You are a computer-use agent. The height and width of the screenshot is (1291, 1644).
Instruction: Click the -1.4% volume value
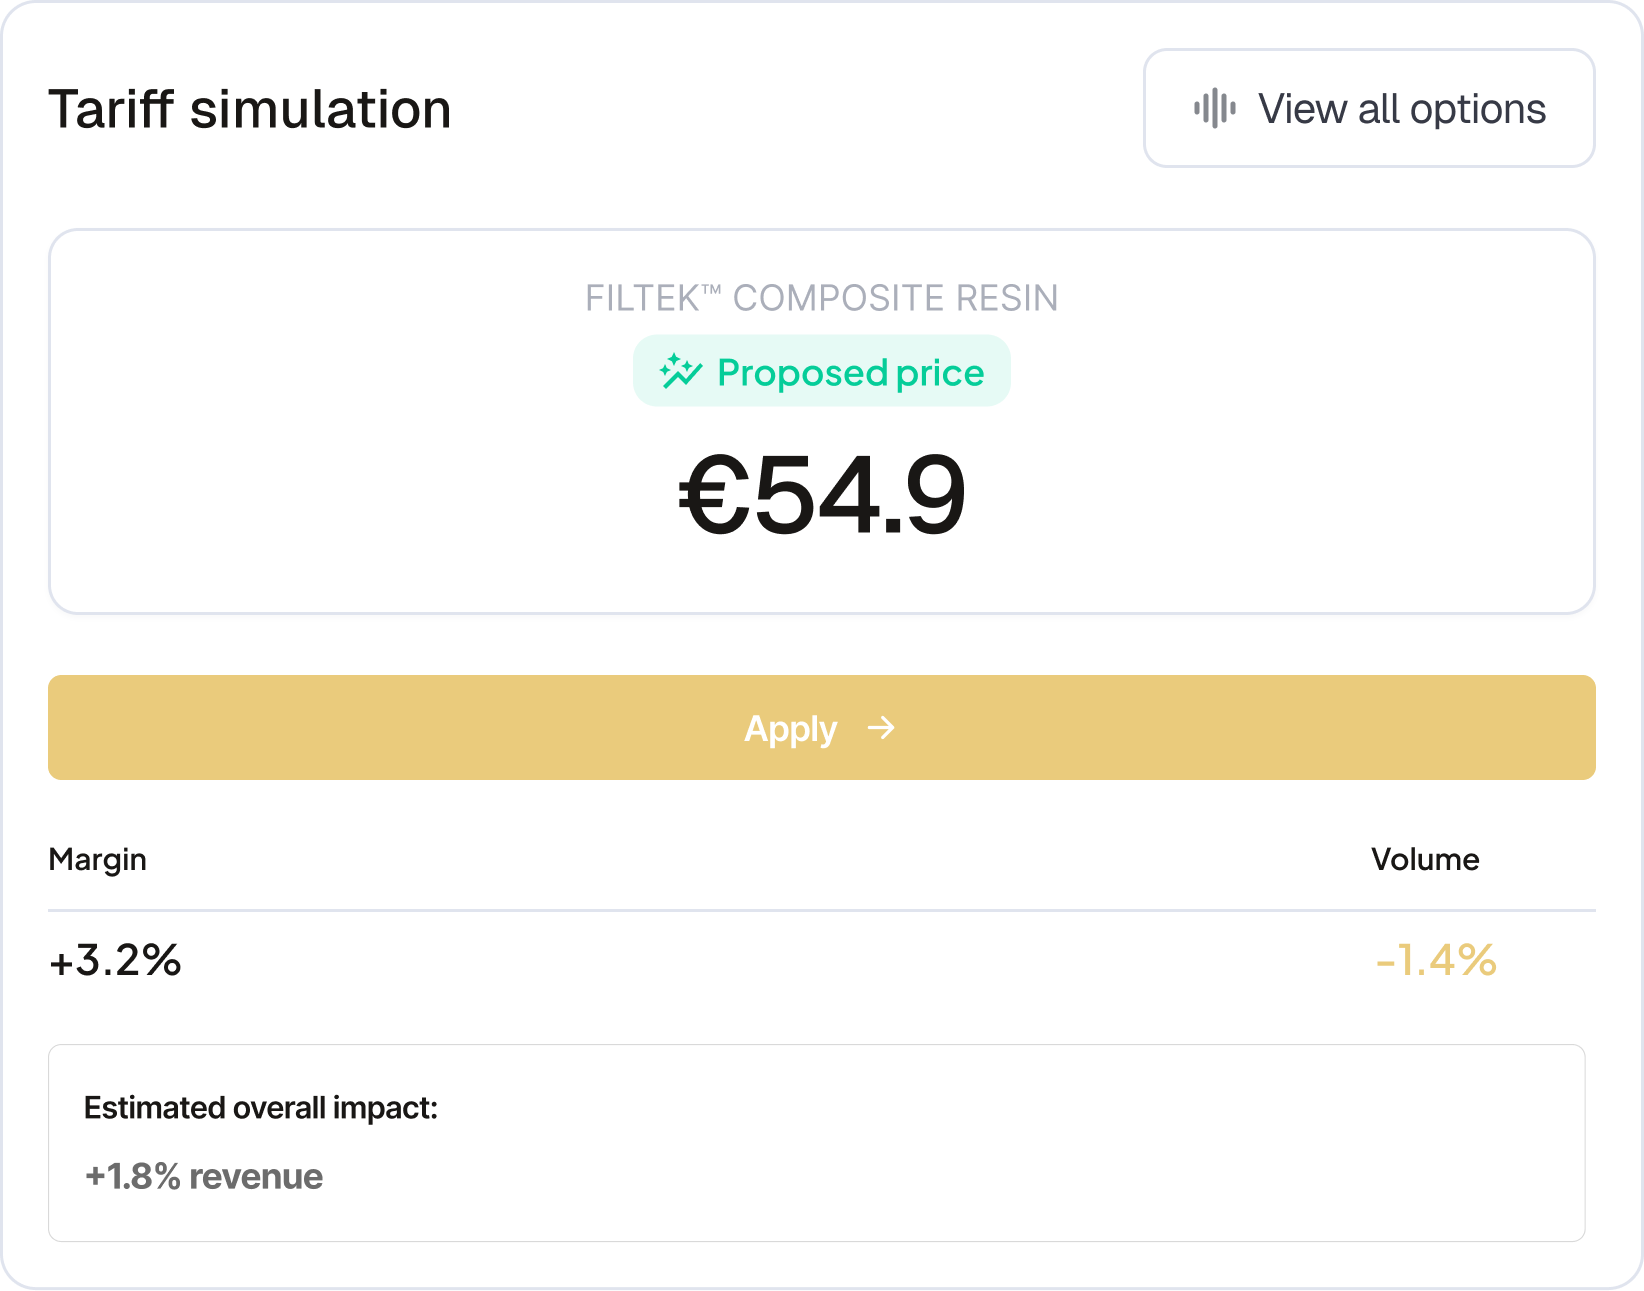[x=1436, y=960]
